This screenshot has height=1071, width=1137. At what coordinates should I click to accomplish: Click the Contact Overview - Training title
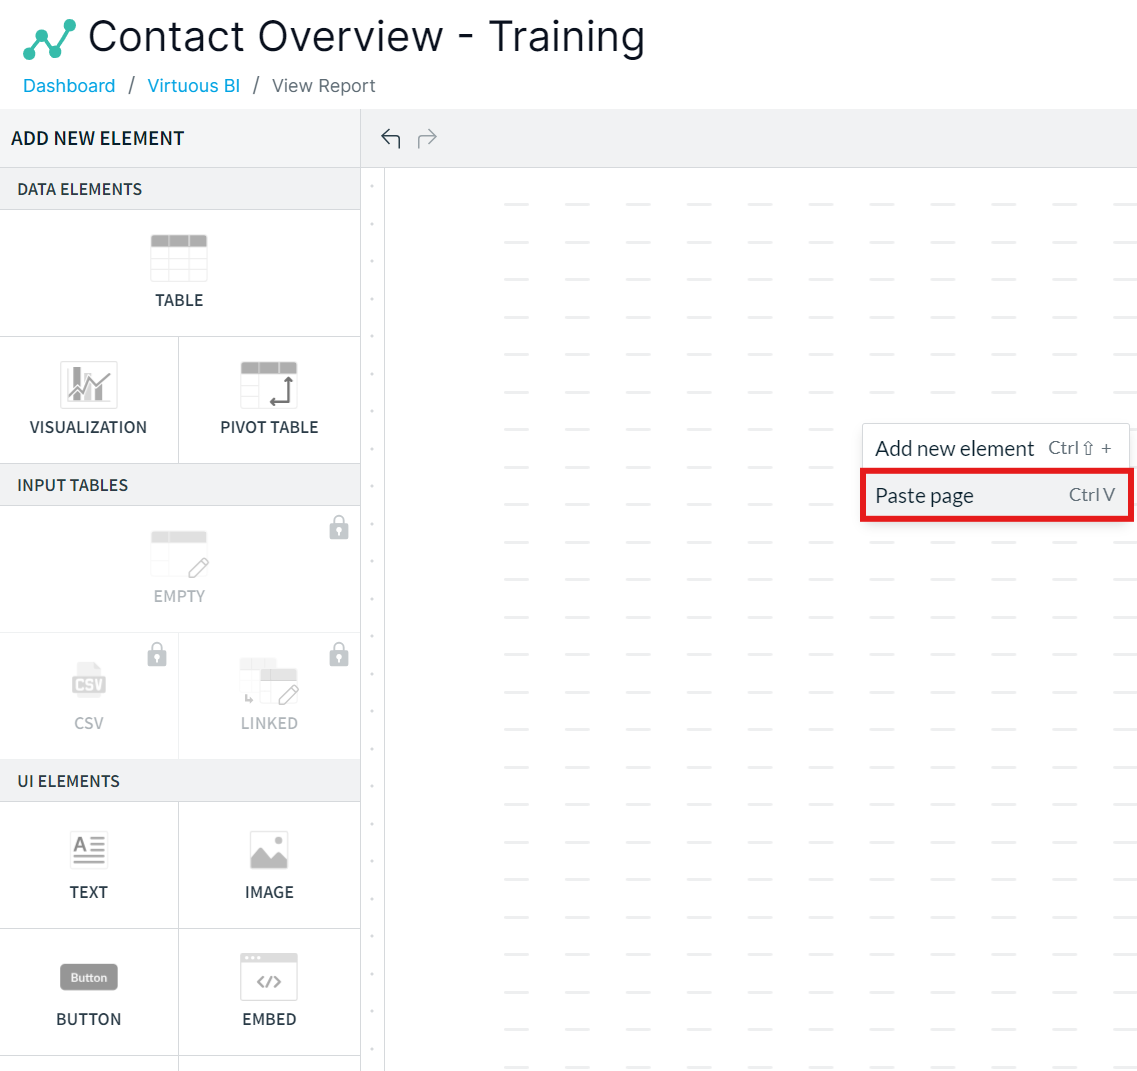tap(366, 36)
